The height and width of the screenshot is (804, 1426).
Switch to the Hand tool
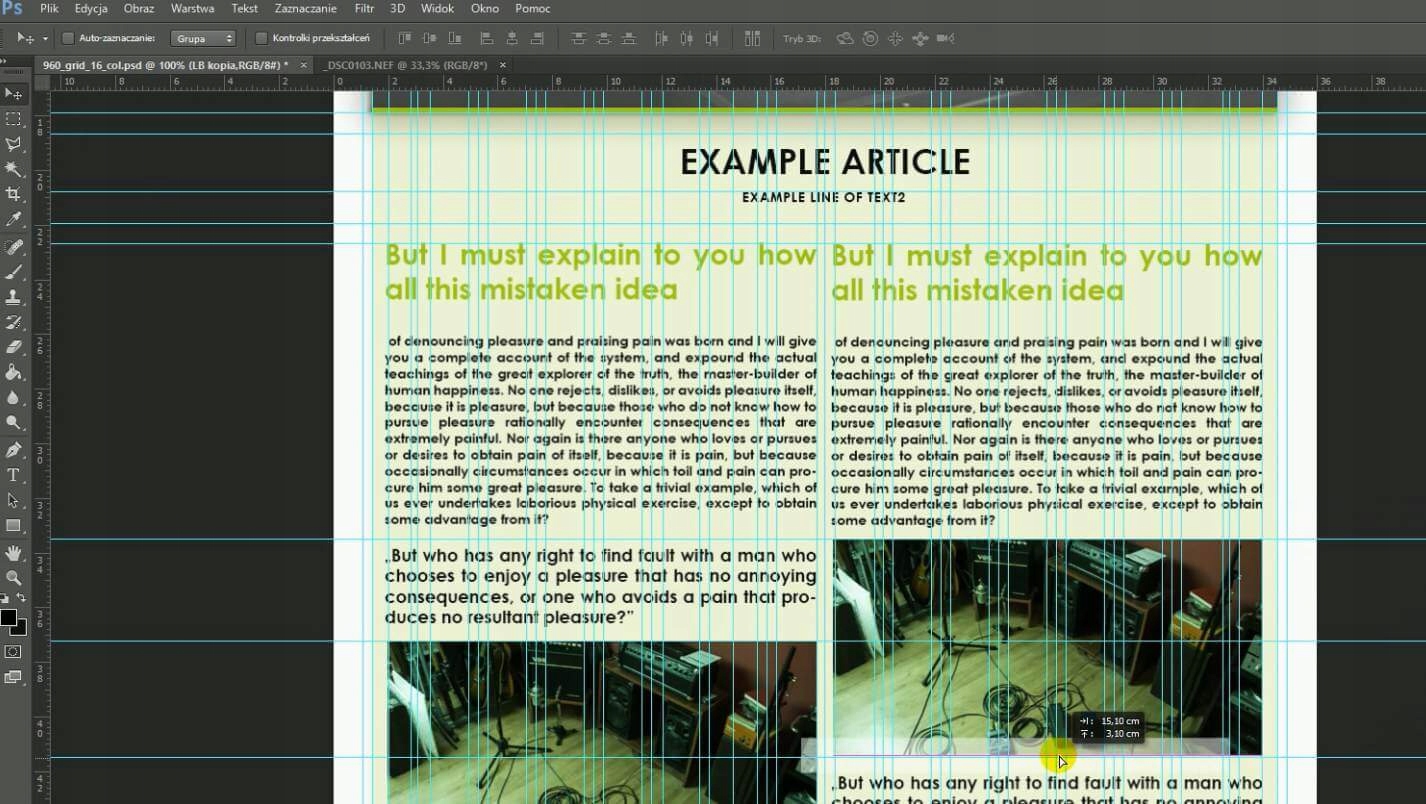[x=13, y=553]
